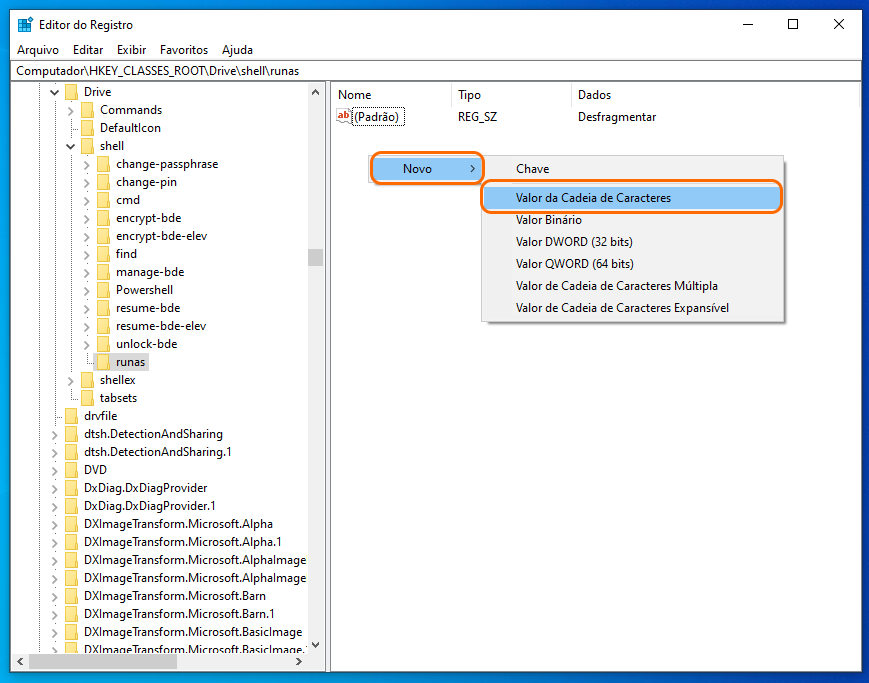Open the Ajuda menu
This screenshot has height=683, width=869.
tap(237, 50)
